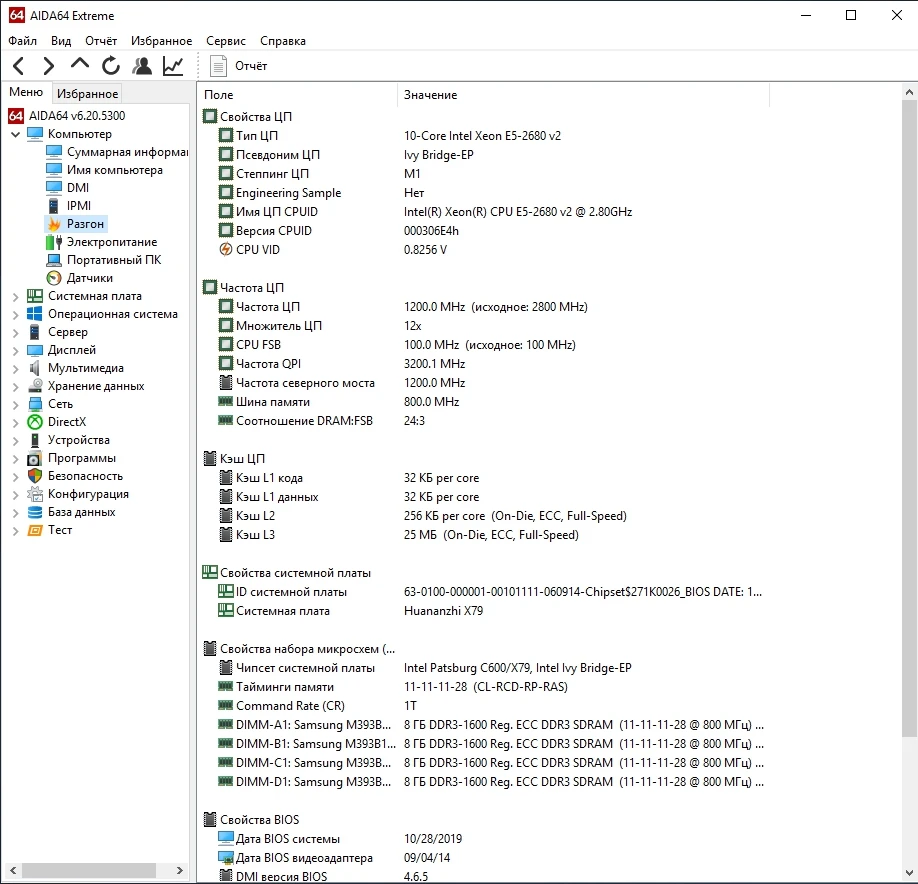Viewport: 918px width, 884px height.
Task: Select AIDA64 v6.20.5300 root item
Action: pos(67,115)
